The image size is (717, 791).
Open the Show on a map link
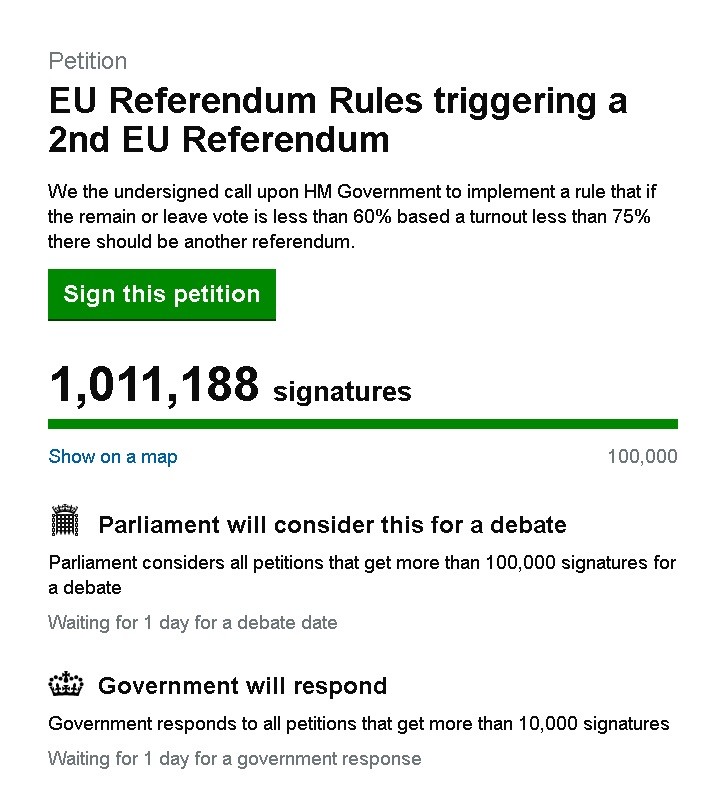(x=113, y=457)
